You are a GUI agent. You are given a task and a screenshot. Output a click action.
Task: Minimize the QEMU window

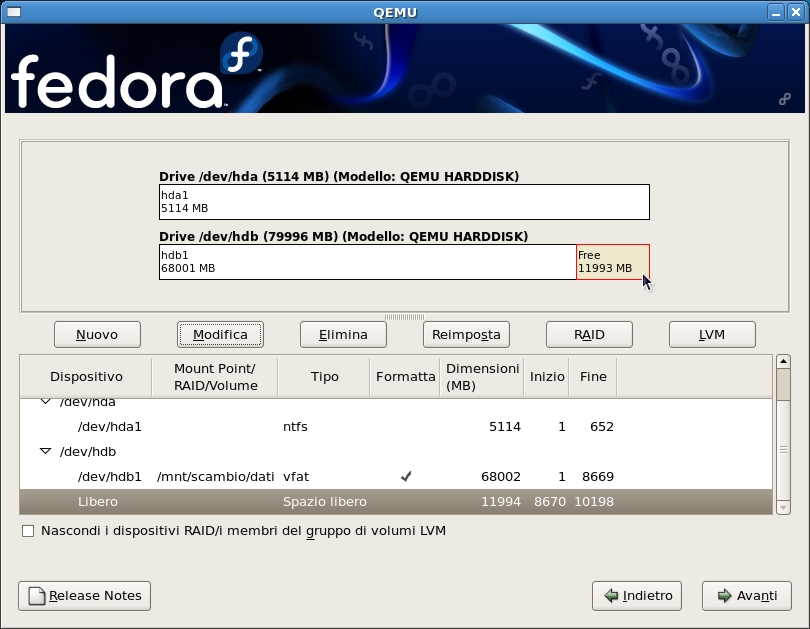(776, 12)
